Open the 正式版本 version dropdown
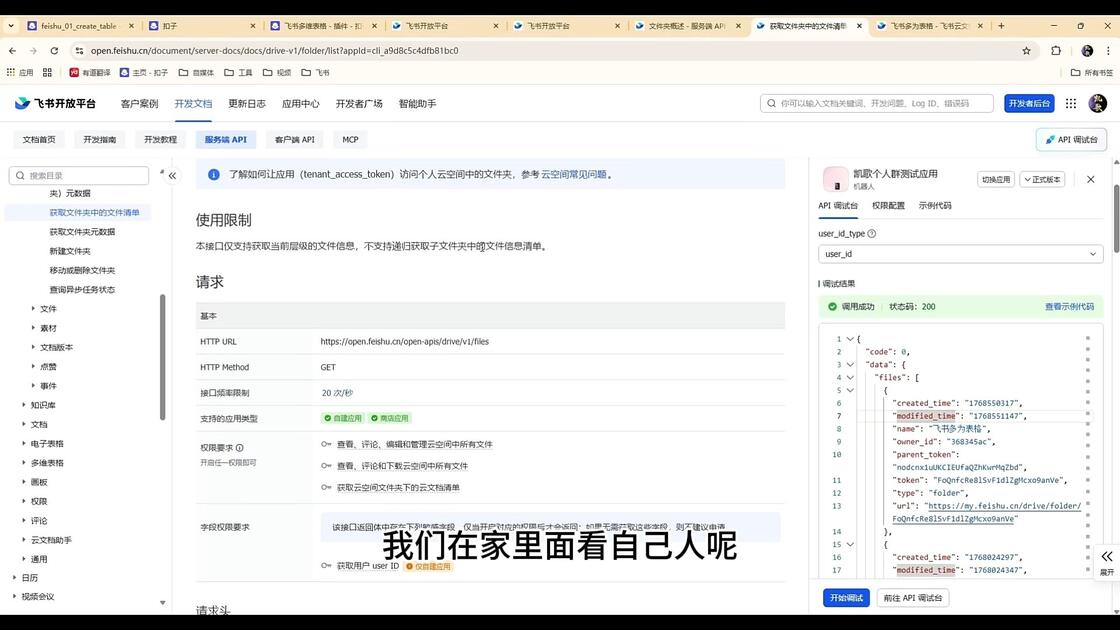Viewport: 1120px width, 630px height. [x=1042, y=180]
